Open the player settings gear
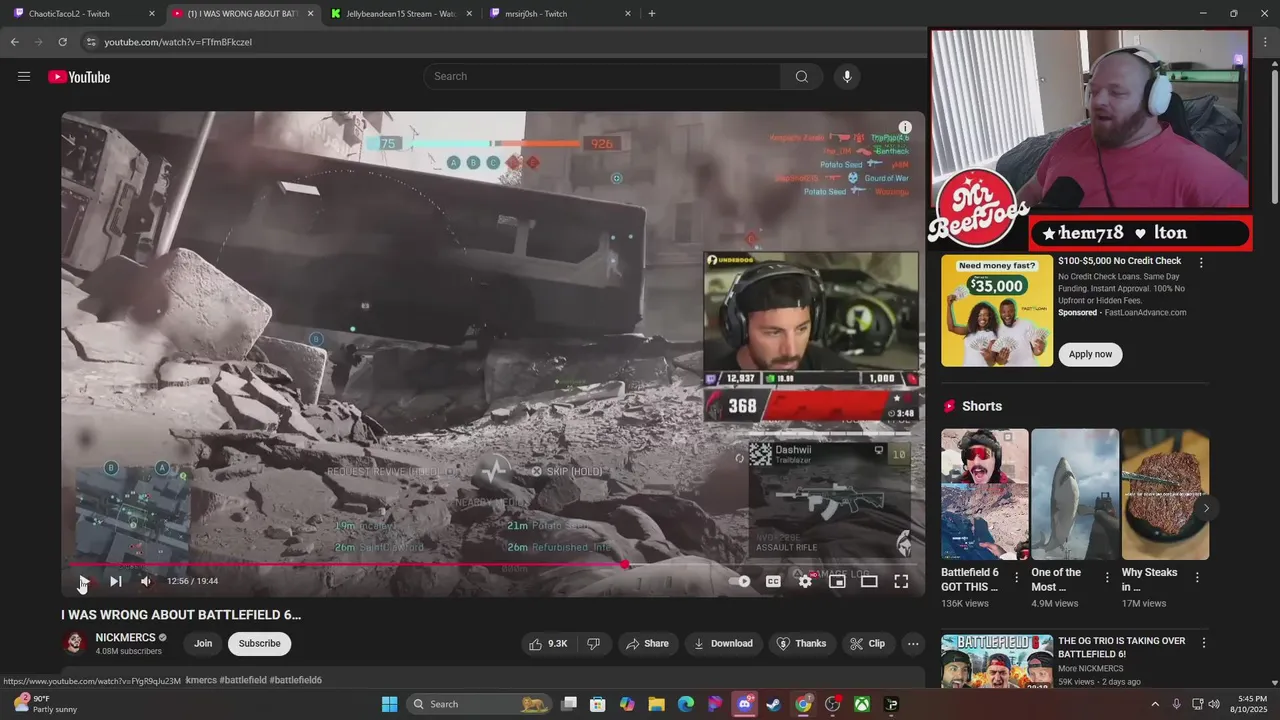 pos(805,581)
